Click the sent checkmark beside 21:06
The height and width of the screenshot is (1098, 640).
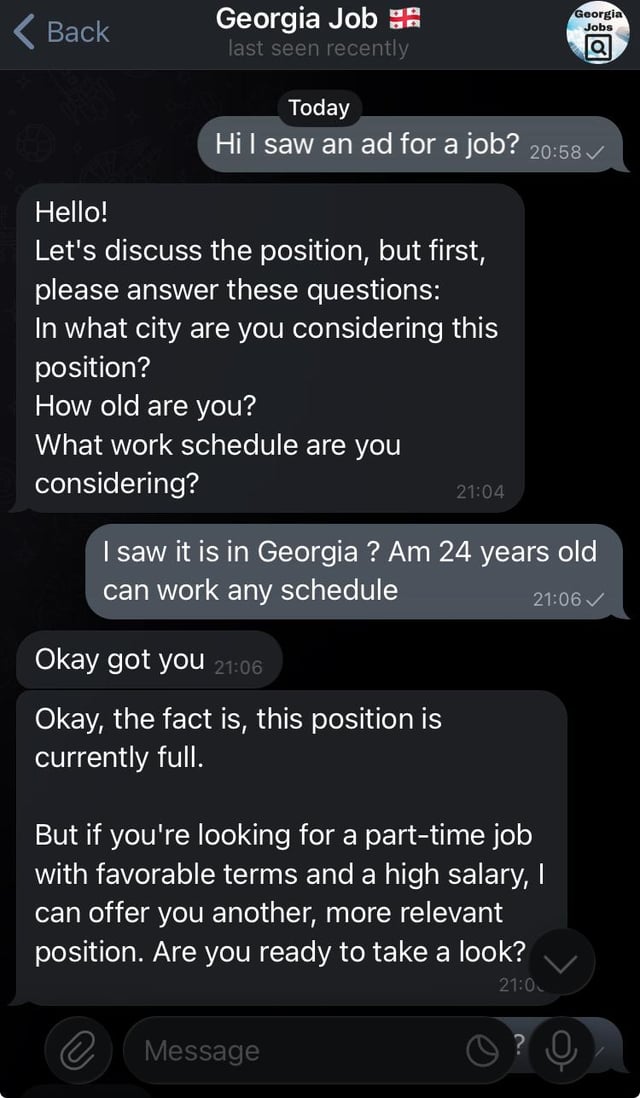(x=596, y=598)
